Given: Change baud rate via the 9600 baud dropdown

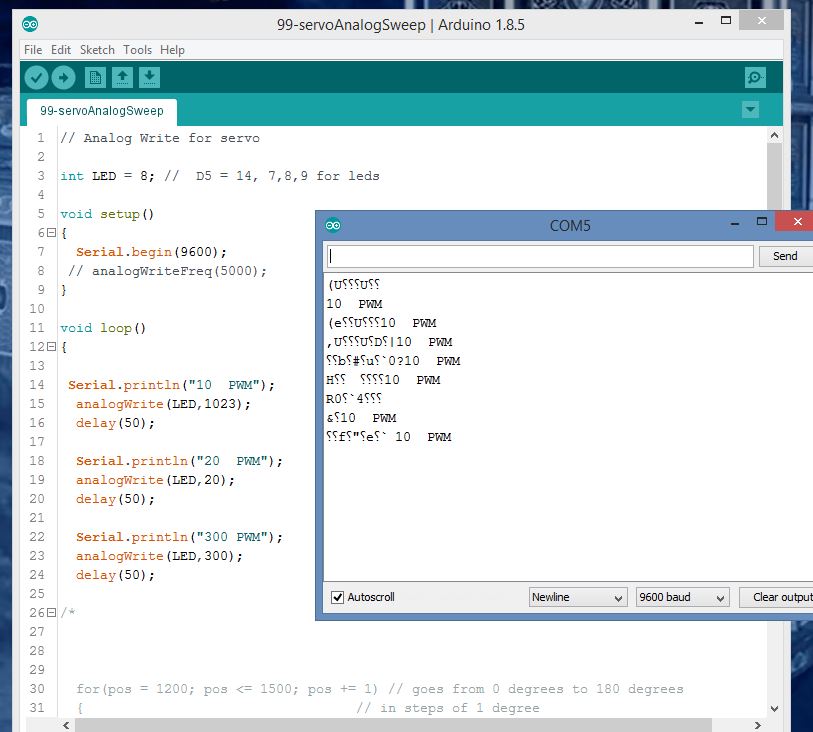Looking at the screenshot, I should (681, 596).
